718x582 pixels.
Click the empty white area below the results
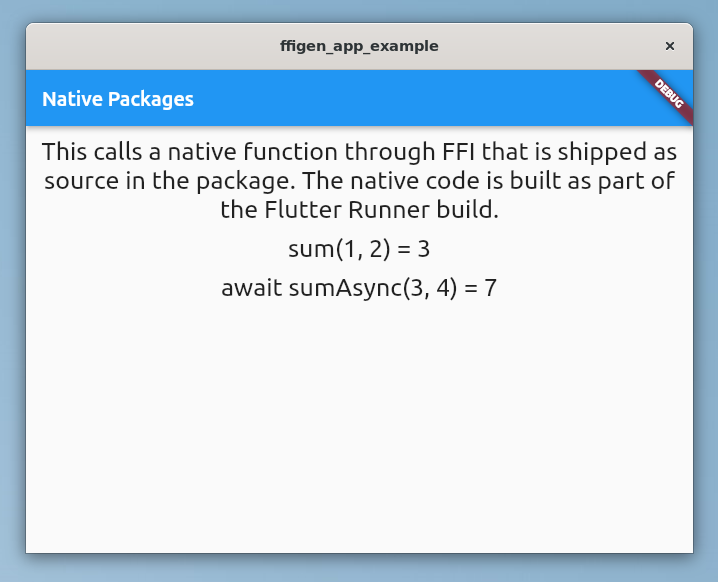359,430
